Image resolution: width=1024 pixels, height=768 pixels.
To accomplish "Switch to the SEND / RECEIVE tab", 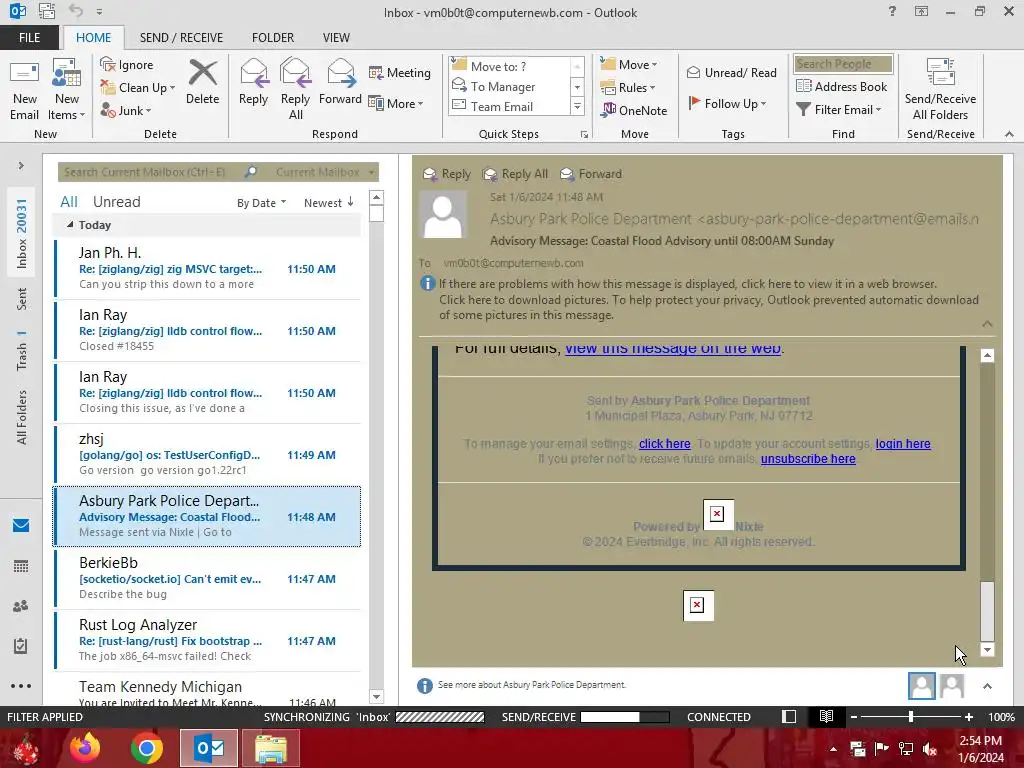I will [x=181, y=38].
